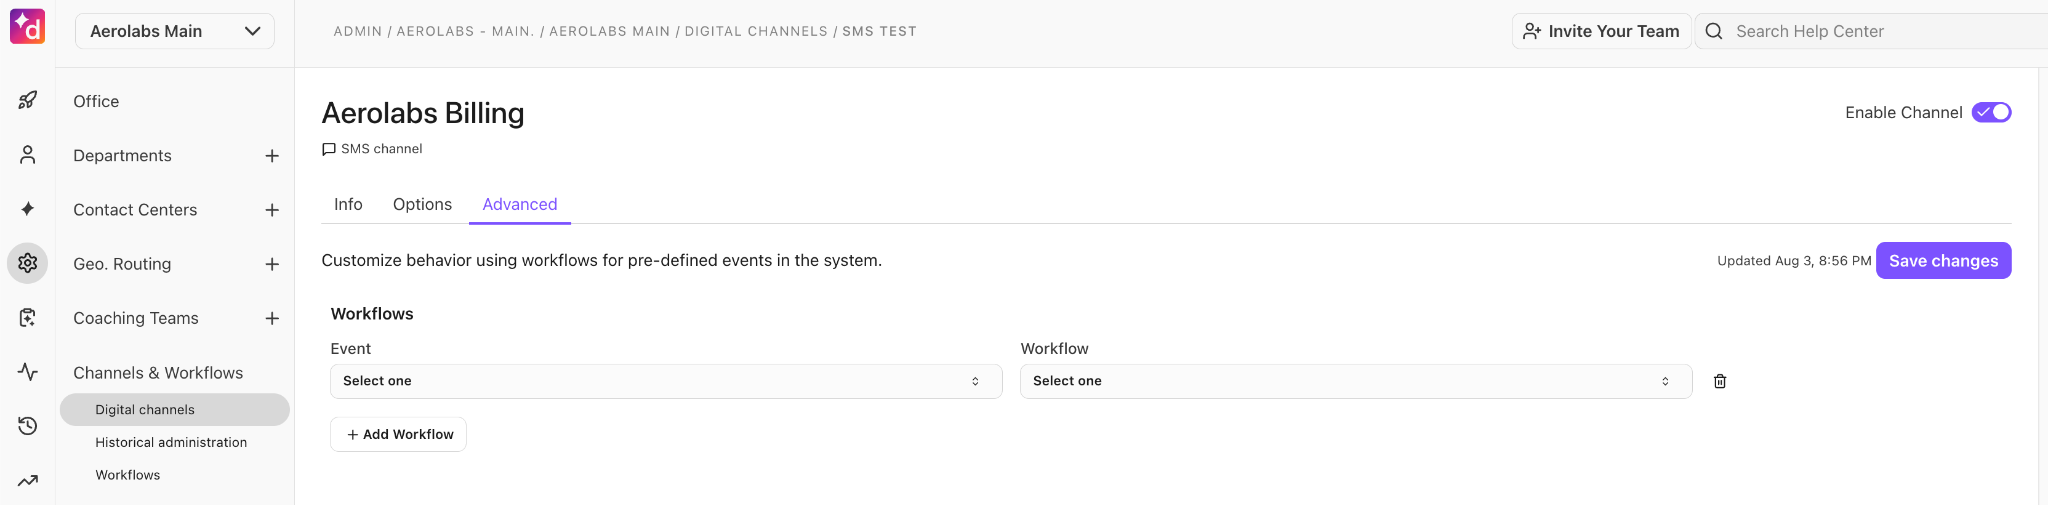Open the person profile sidebar icon

[x=28, y=154]
